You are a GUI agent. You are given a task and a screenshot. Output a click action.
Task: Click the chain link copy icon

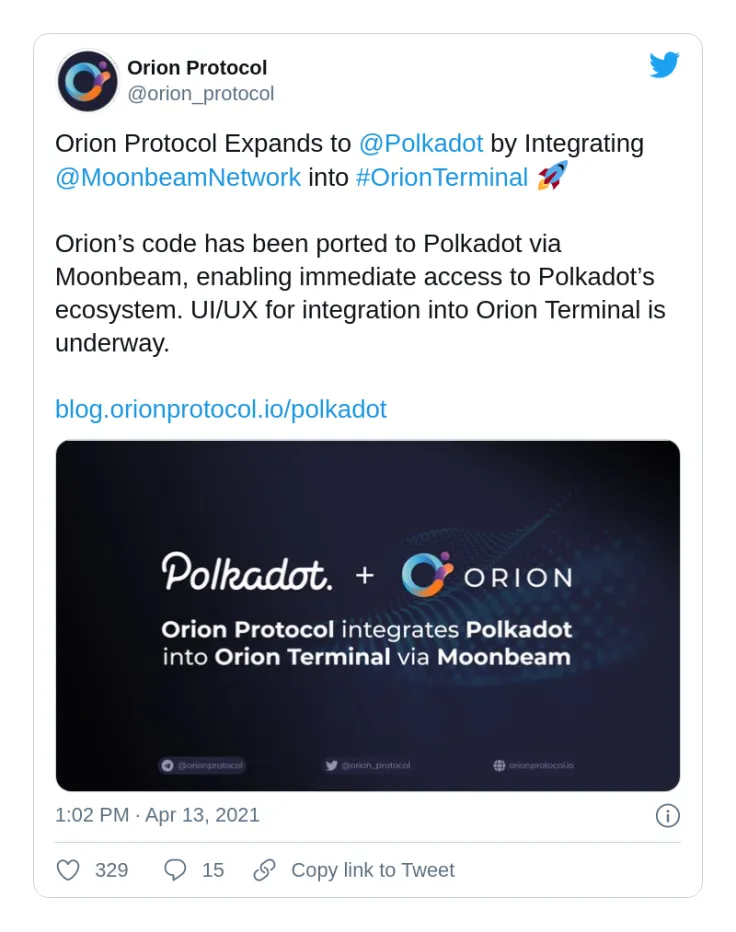pyautogui.click(x=265, y=870)
